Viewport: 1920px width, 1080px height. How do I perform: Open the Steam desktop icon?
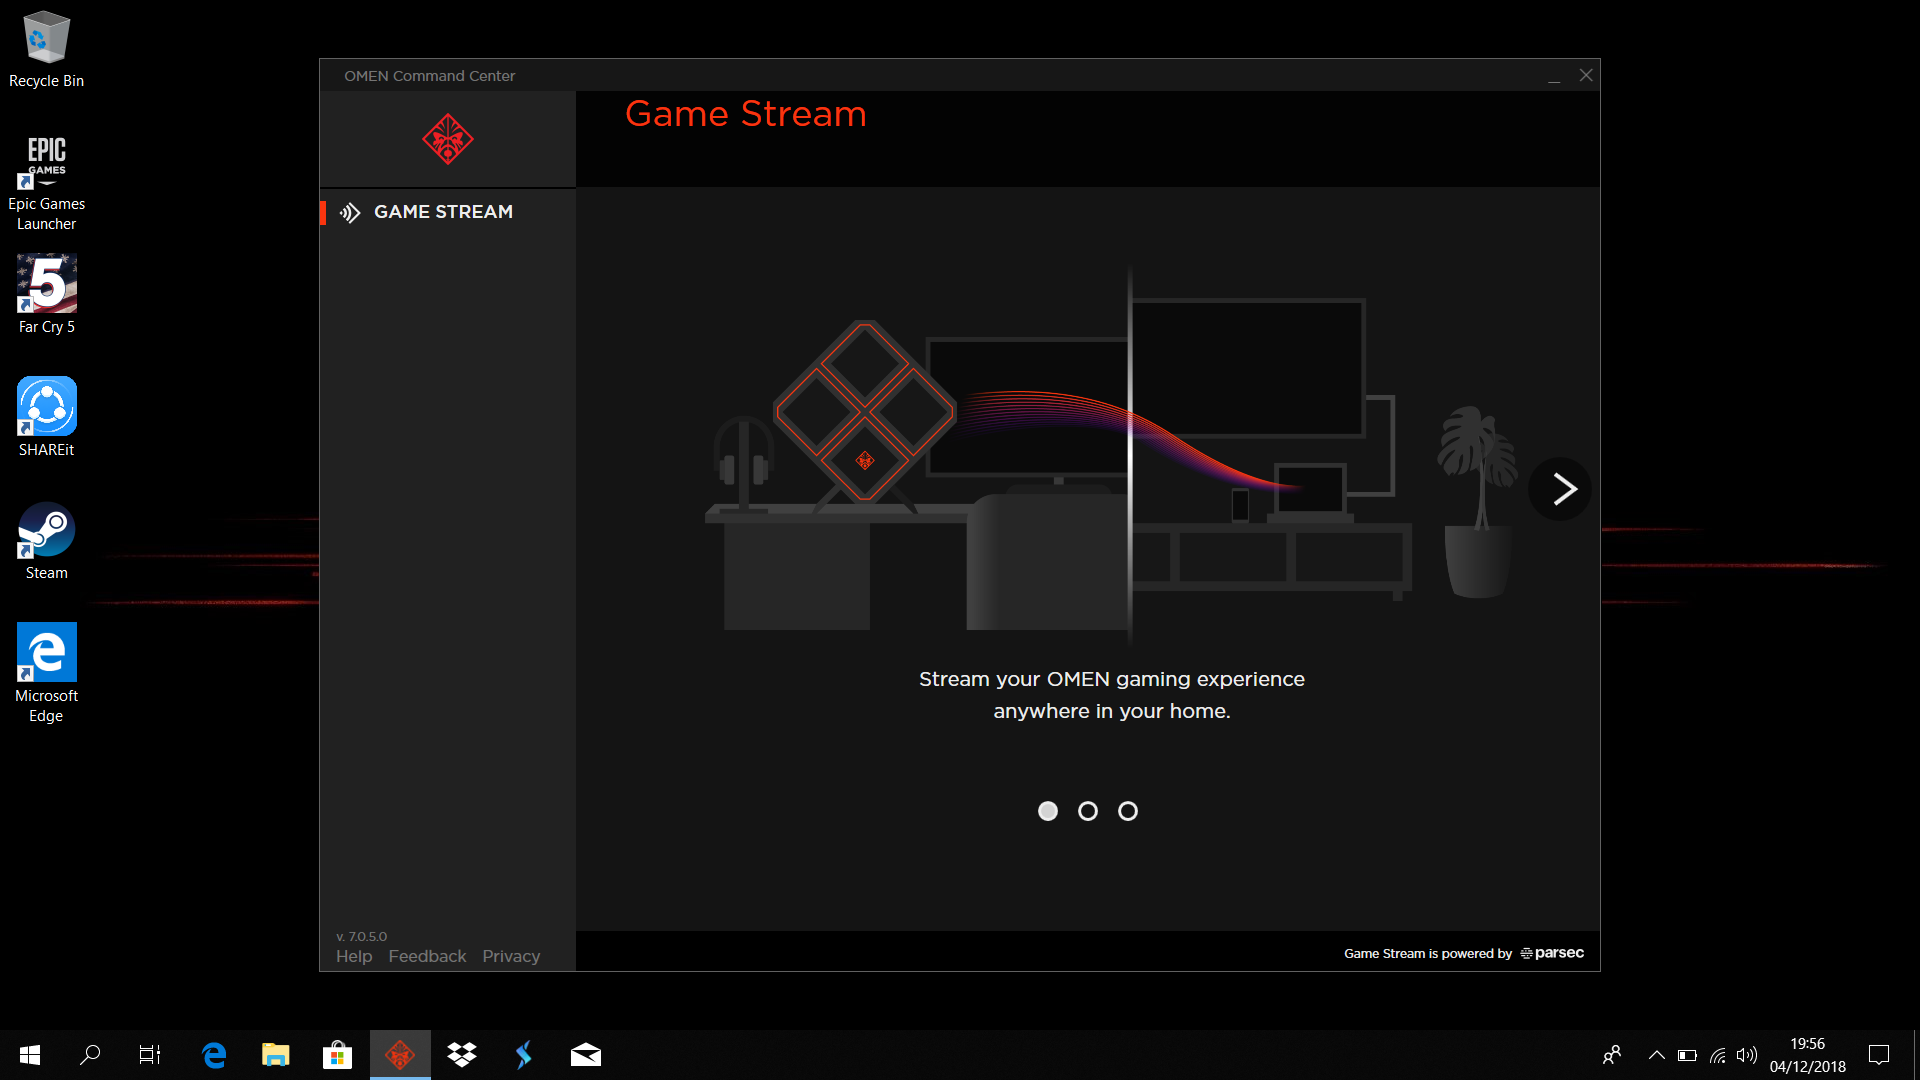(46, 530)
